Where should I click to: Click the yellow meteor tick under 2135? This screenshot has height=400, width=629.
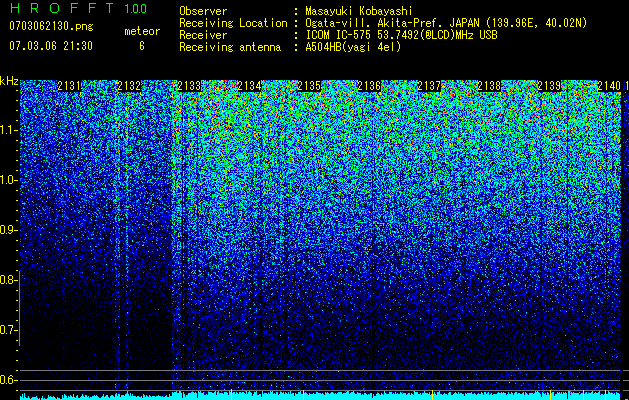(303, 394)
